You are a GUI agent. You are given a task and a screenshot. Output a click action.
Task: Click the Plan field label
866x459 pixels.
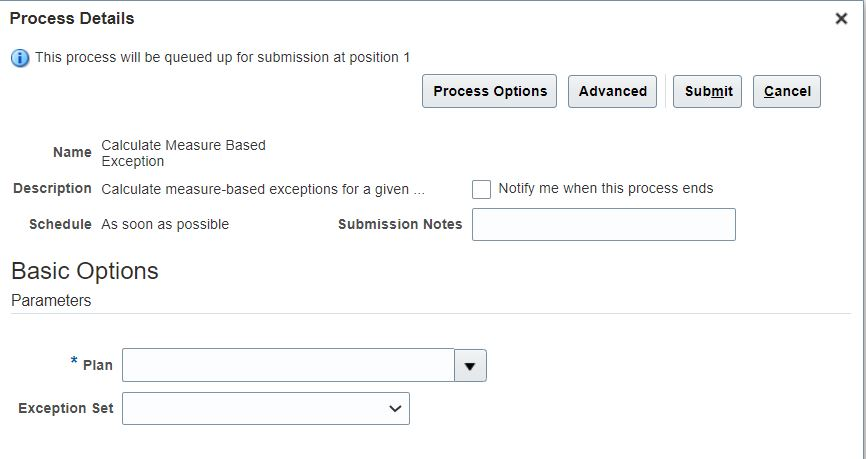98,365
